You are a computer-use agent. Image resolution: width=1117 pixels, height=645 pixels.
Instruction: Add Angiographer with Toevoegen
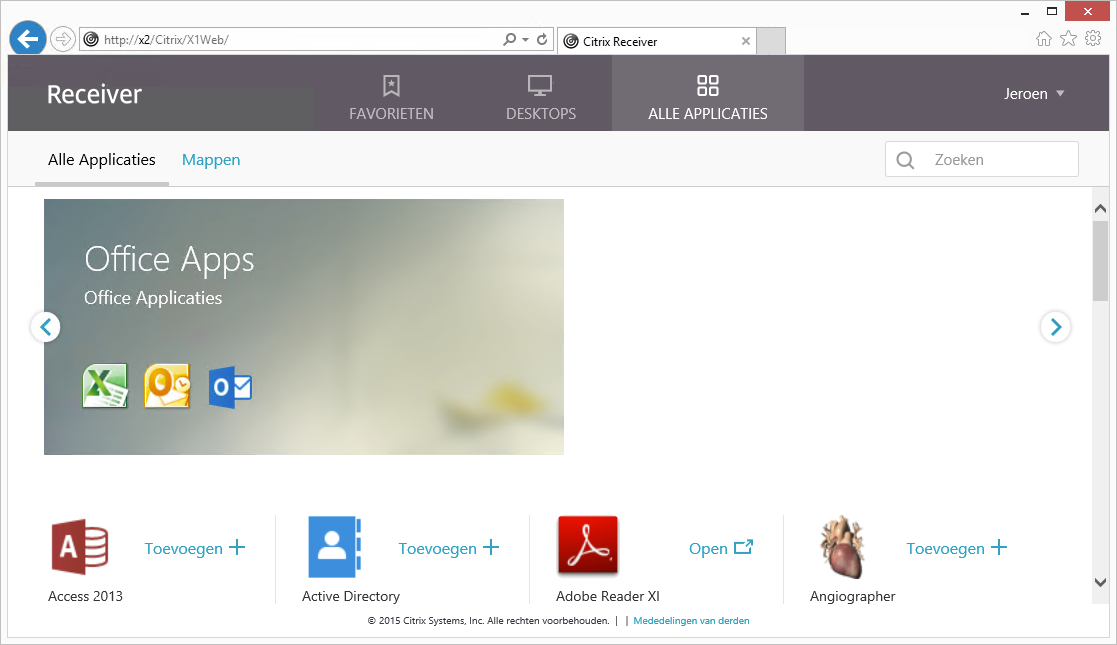pyautogui.click(x=957, y=548)
